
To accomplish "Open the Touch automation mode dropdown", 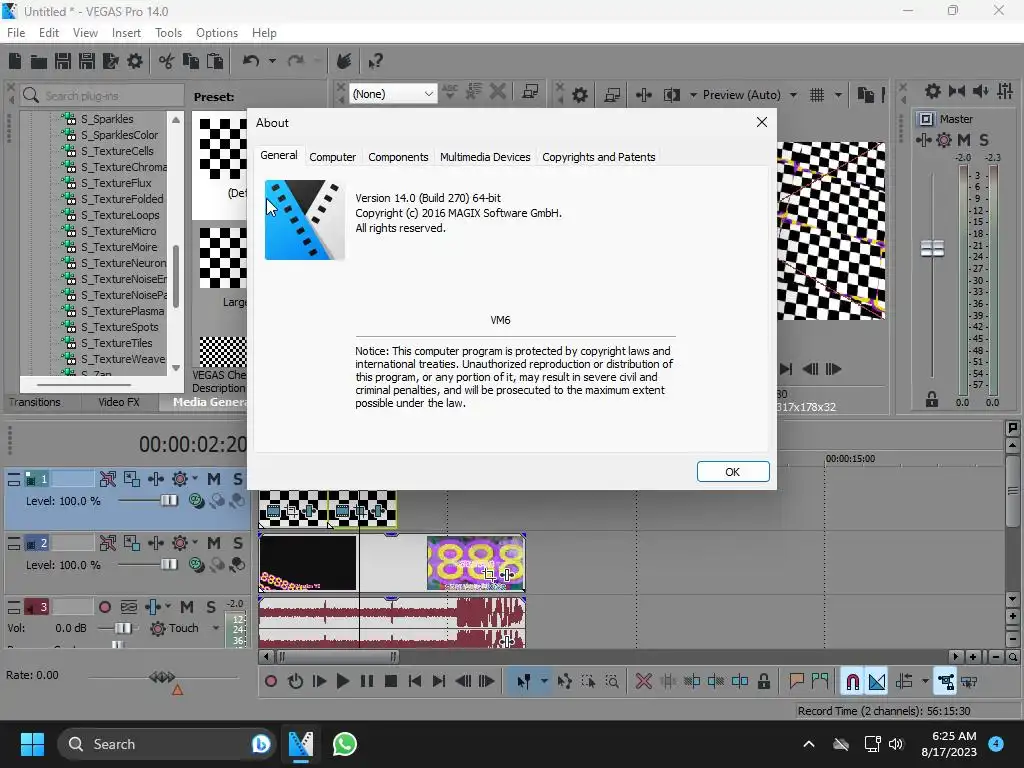I will tap(216, 628).
